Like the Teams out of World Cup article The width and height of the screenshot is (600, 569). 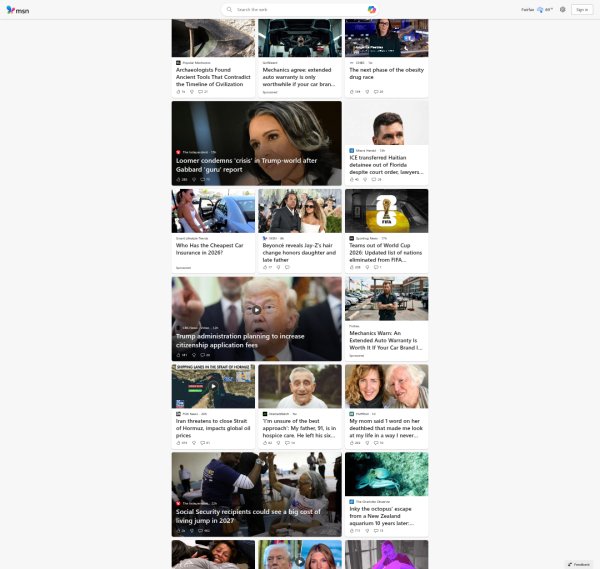point(352,267)
